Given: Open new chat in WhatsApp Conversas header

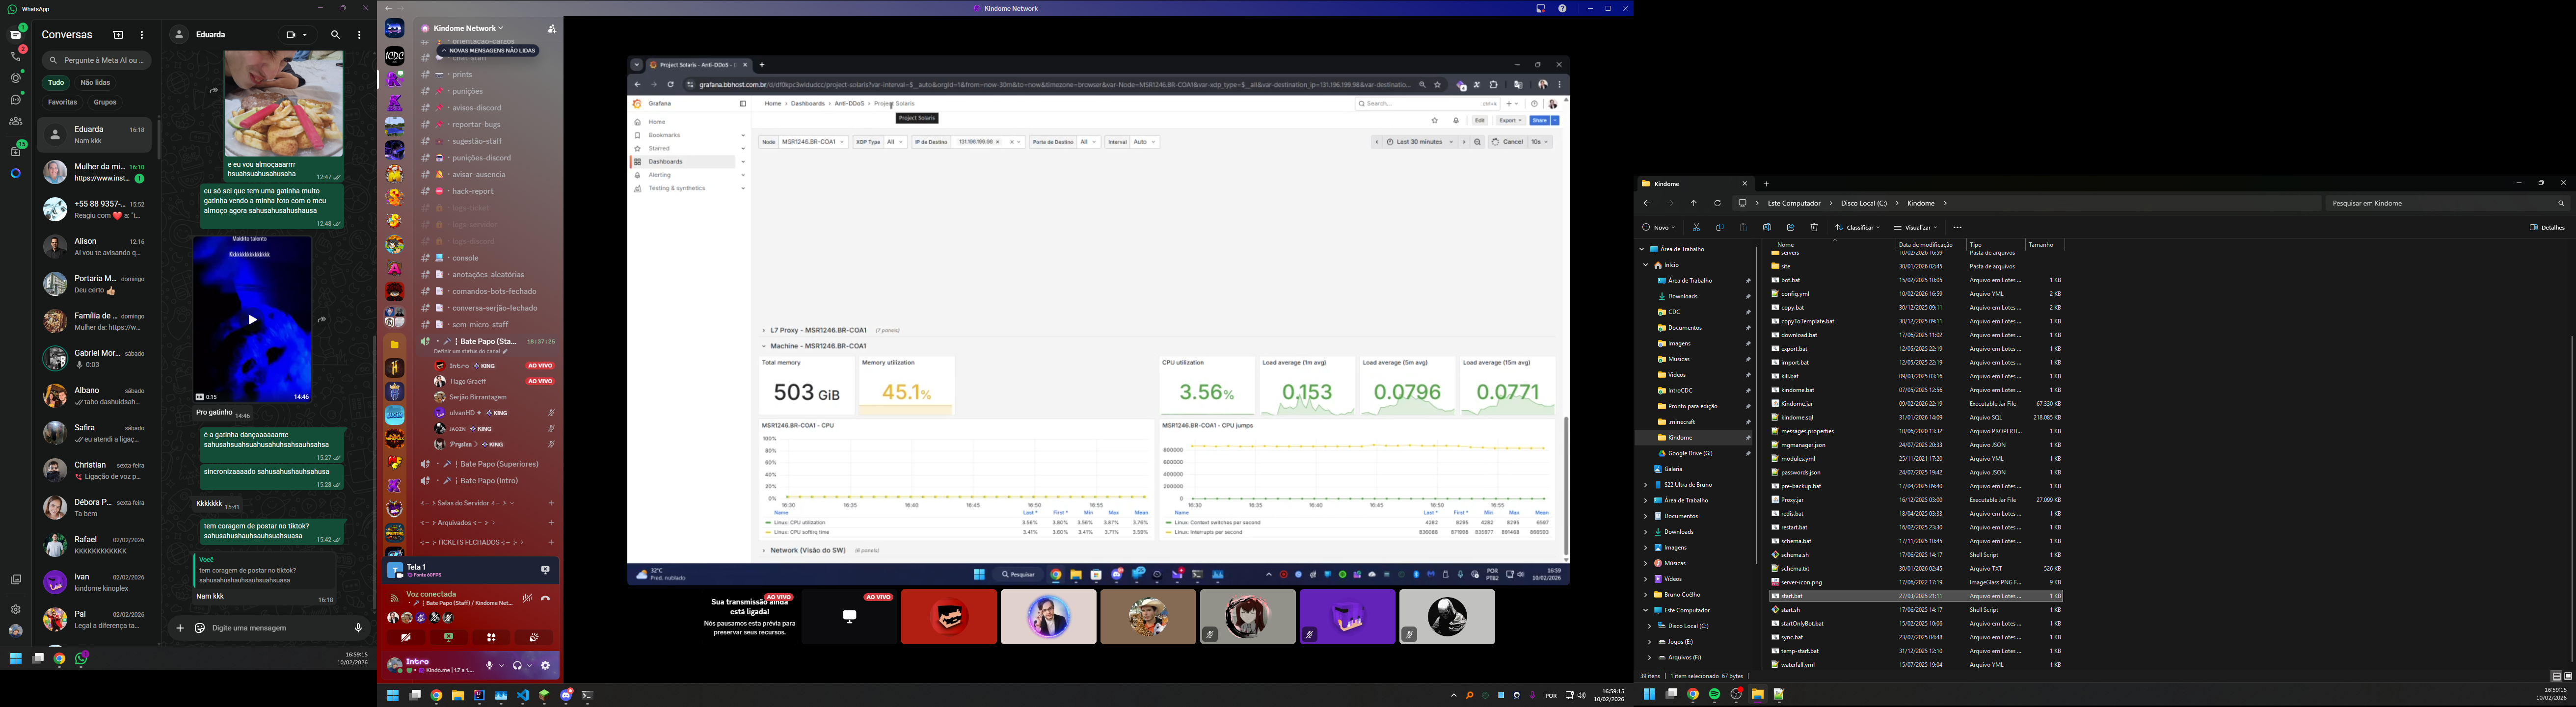Looking at the screenshot, I should pyautogui.click(x=118, y=35).
